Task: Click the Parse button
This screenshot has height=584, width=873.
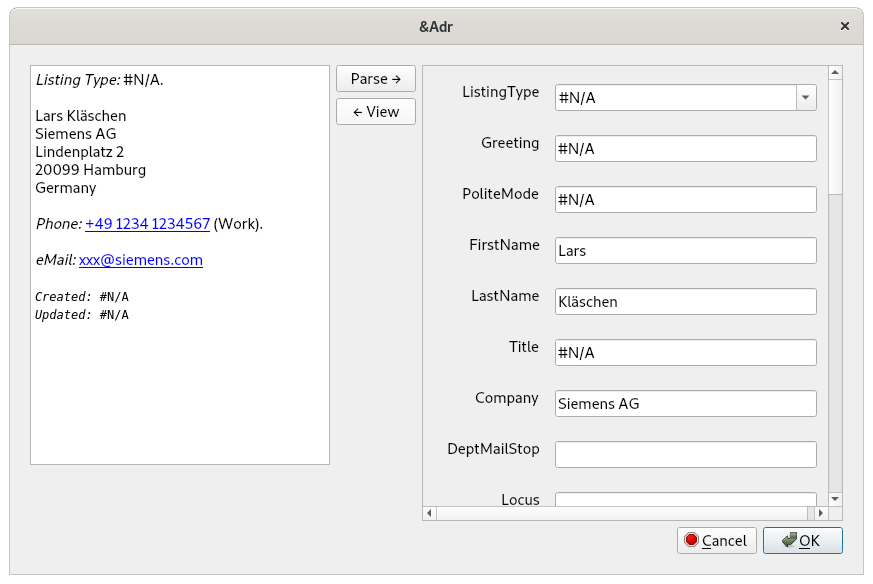Action: click(x=375, y=79)
